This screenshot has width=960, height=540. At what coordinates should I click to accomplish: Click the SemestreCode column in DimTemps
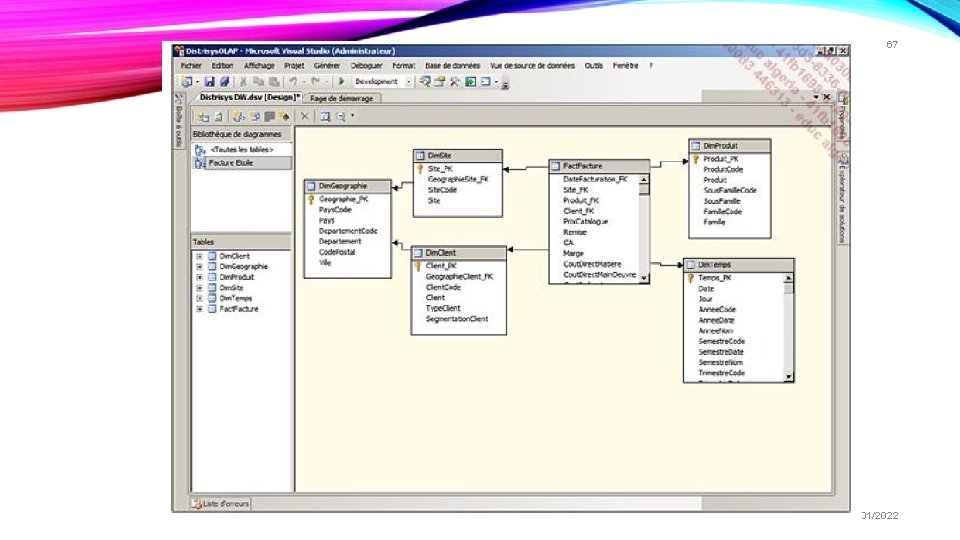(x=721, y=342)
